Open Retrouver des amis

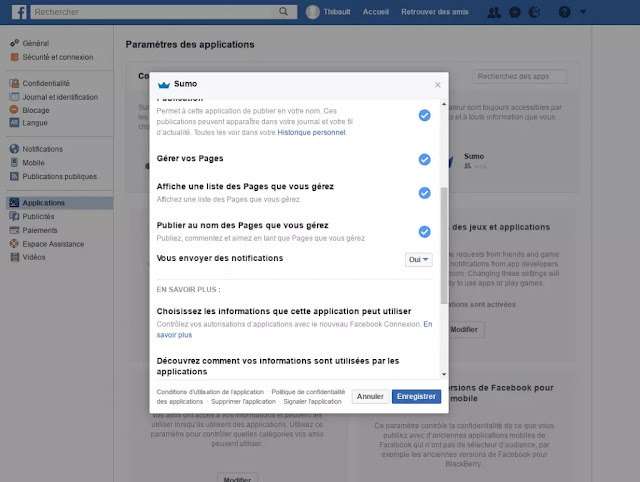435,12
